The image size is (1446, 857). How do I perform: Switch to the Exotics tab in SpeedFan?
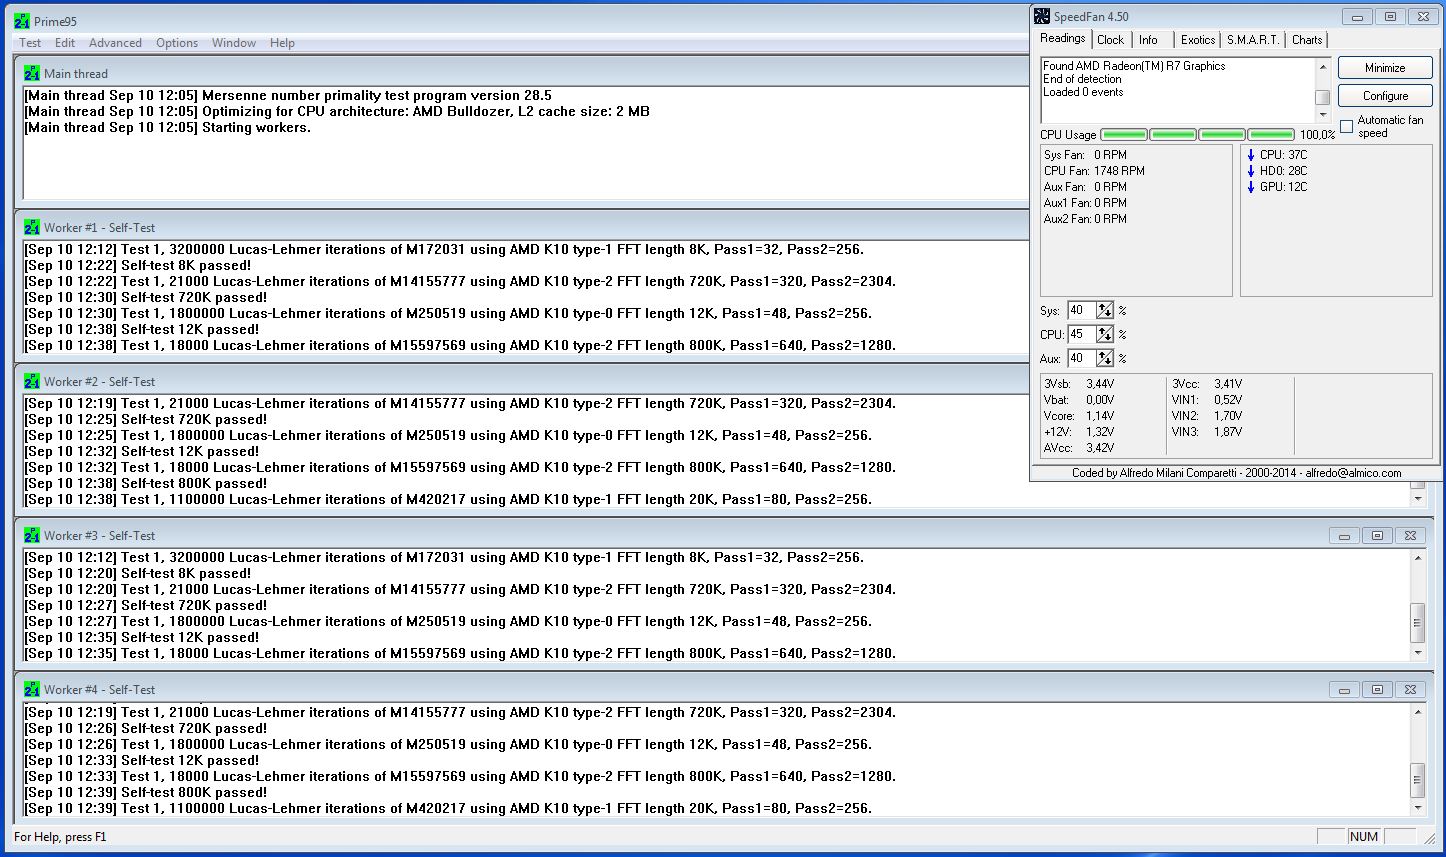(1198, 40)
